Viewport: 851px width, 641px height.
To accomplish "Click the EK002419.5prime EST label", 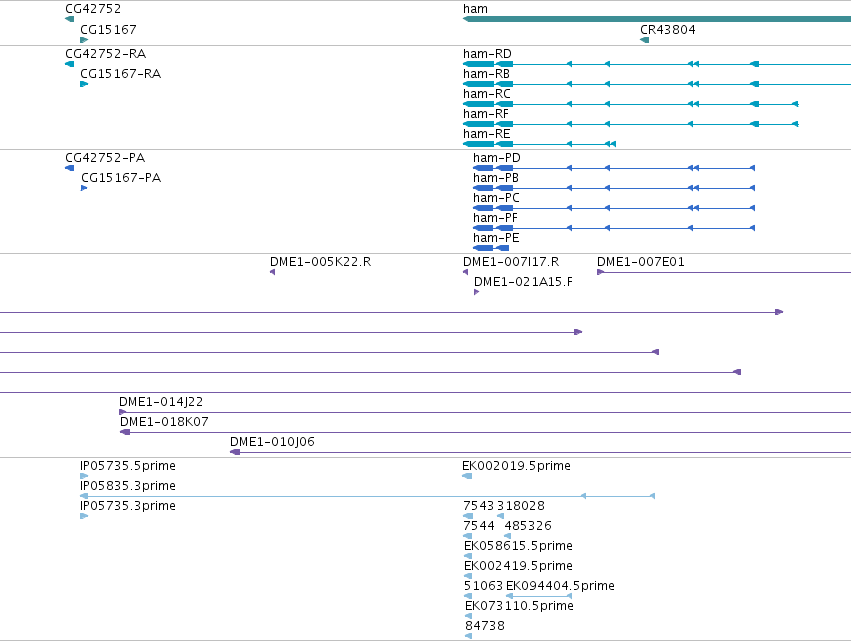I will click(518, 566).
